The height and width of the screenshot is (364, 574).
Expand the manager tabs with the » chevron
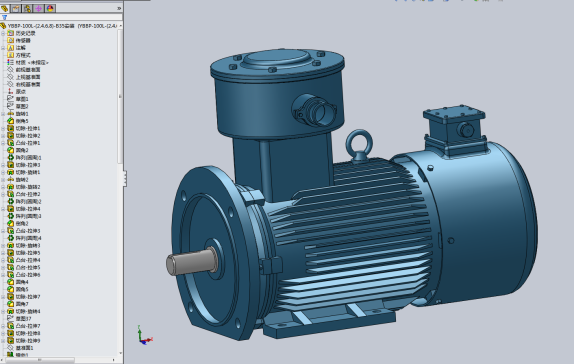point(119,8)
